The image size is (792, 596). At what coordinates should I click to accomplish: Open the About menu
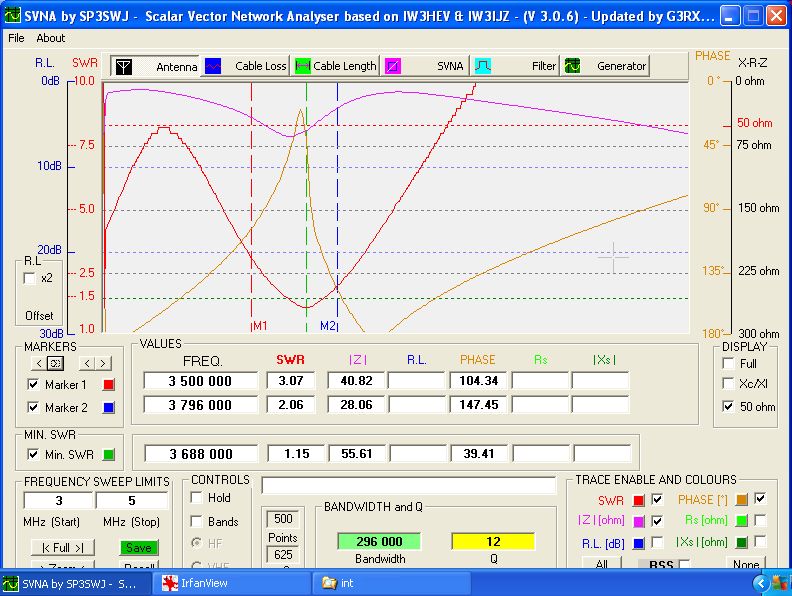(50, 38)
